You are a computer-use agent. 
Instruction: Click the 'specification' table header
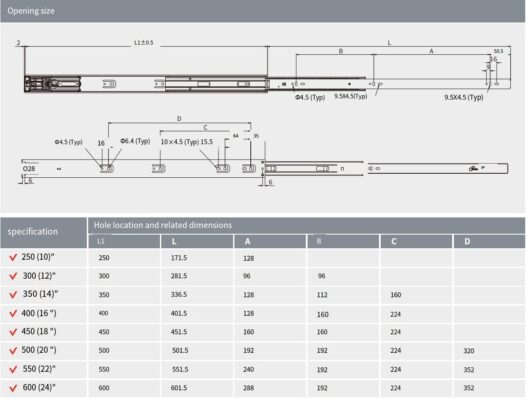[33, 232]
